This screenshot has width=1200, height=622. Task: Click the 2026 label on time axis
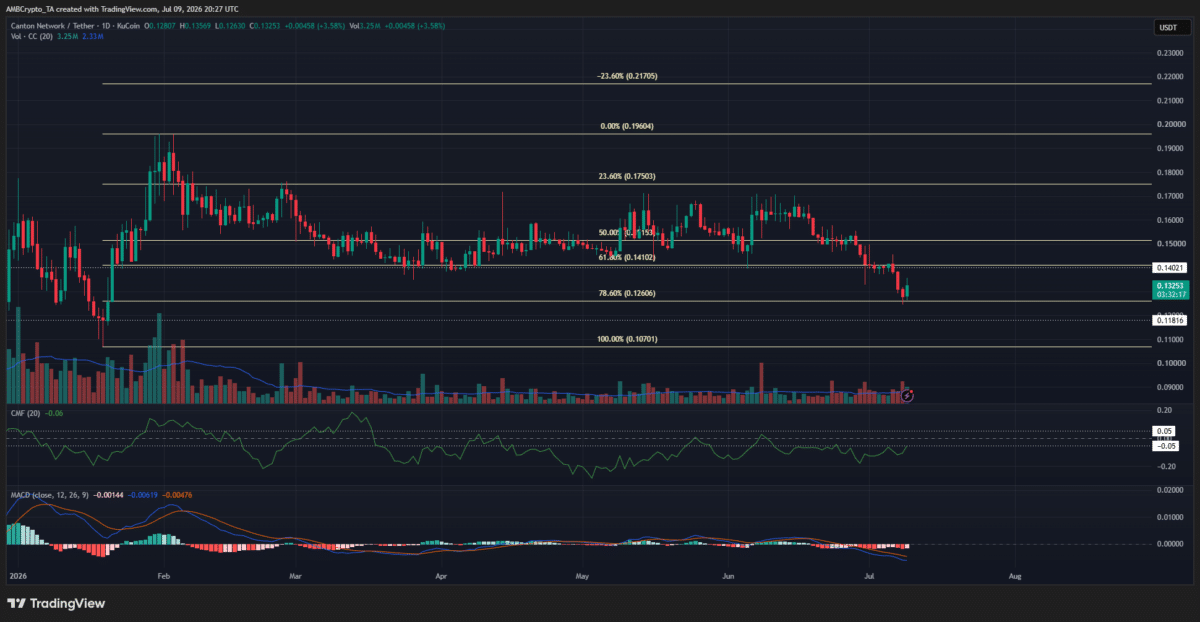[16, 577]
